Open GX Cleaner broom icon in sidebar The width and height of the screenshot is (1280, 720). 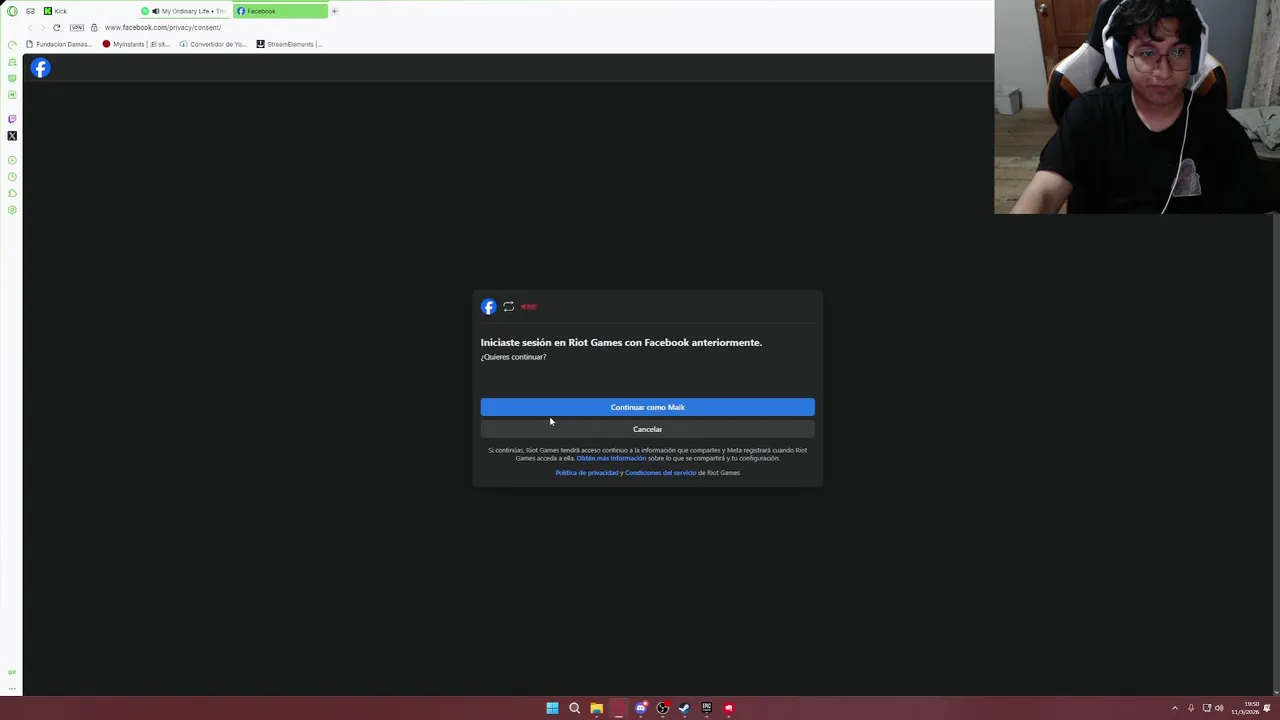click(x=12, y=62)
